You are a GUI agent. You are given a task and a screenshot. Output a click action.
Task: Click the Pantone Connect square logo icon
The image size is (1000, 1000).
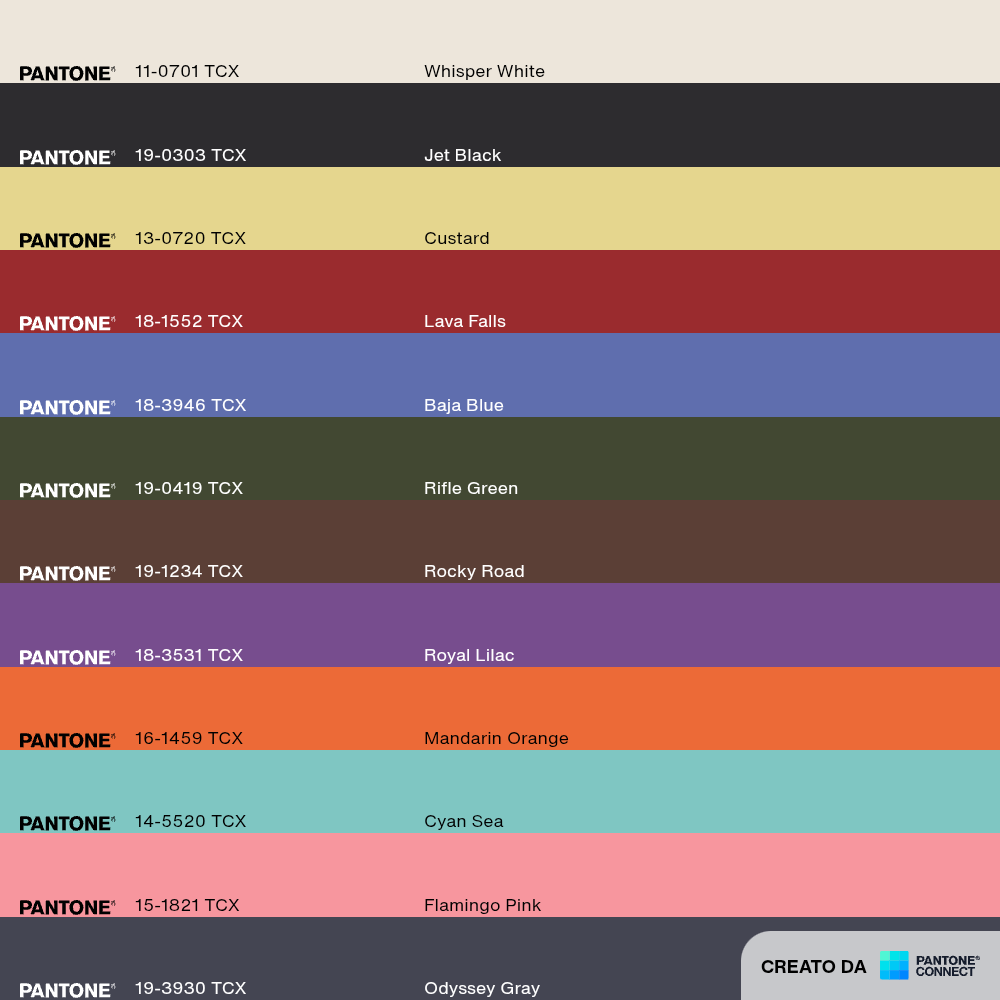coord(893,965)
